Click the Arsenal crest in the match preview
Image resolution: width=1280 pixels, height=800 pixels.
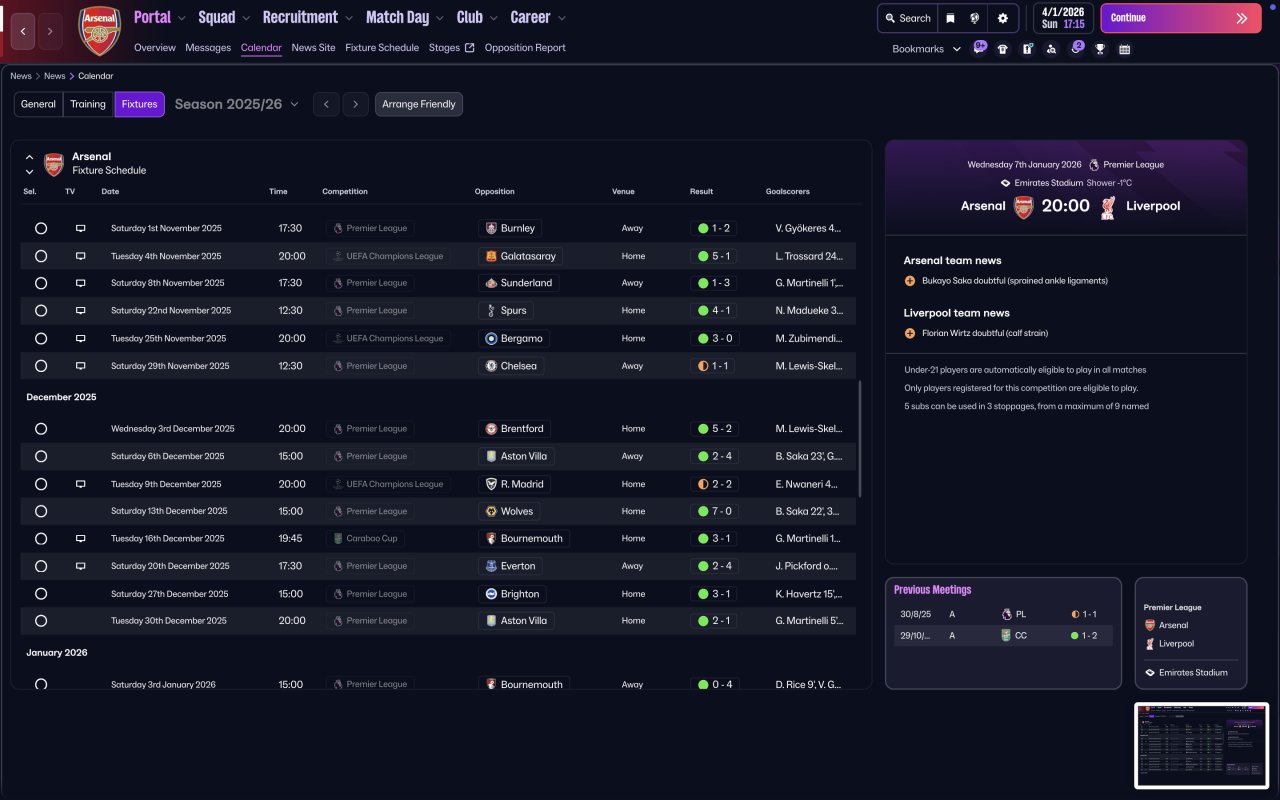pos(1023,206)
